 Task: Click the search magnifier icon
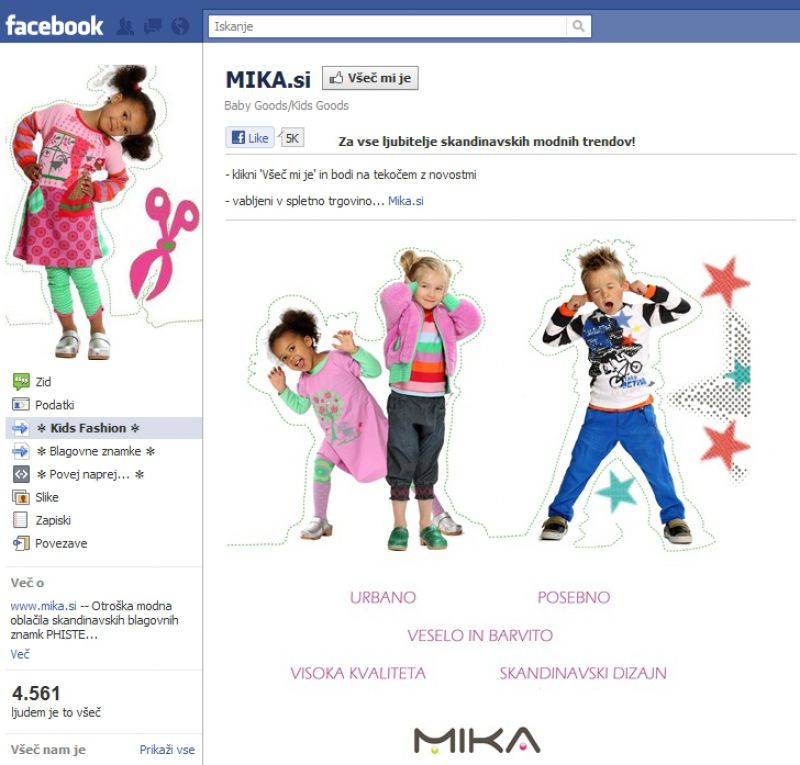pyautogui.click(x=578, y=26)
